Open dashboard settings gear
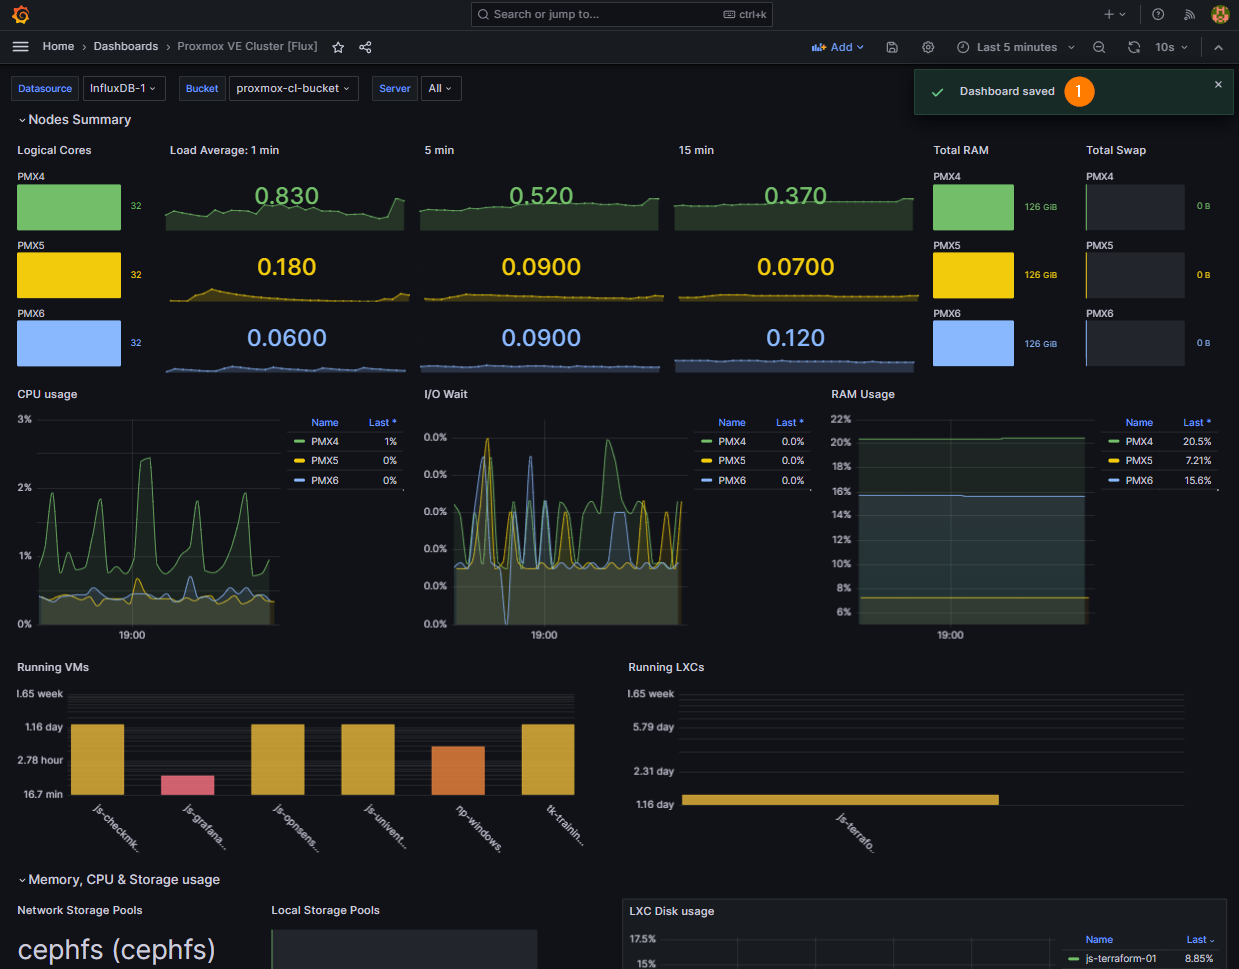 point(928,47)
